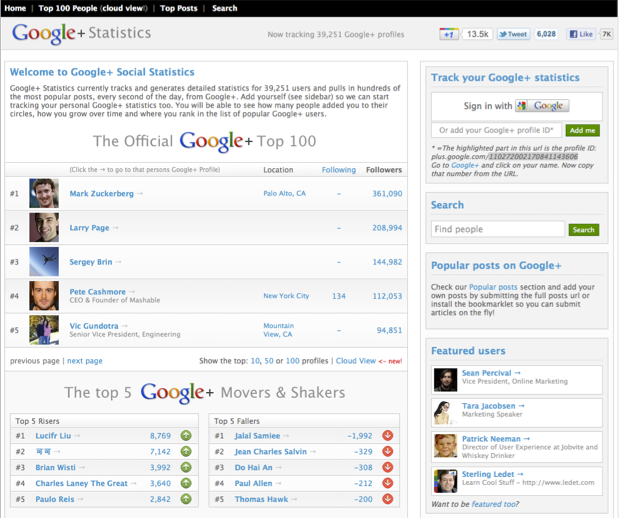The width and height of the screenshot is (619, 518).
Task: Open Sterling Ledet featured user link
Action: coord(488,474)
